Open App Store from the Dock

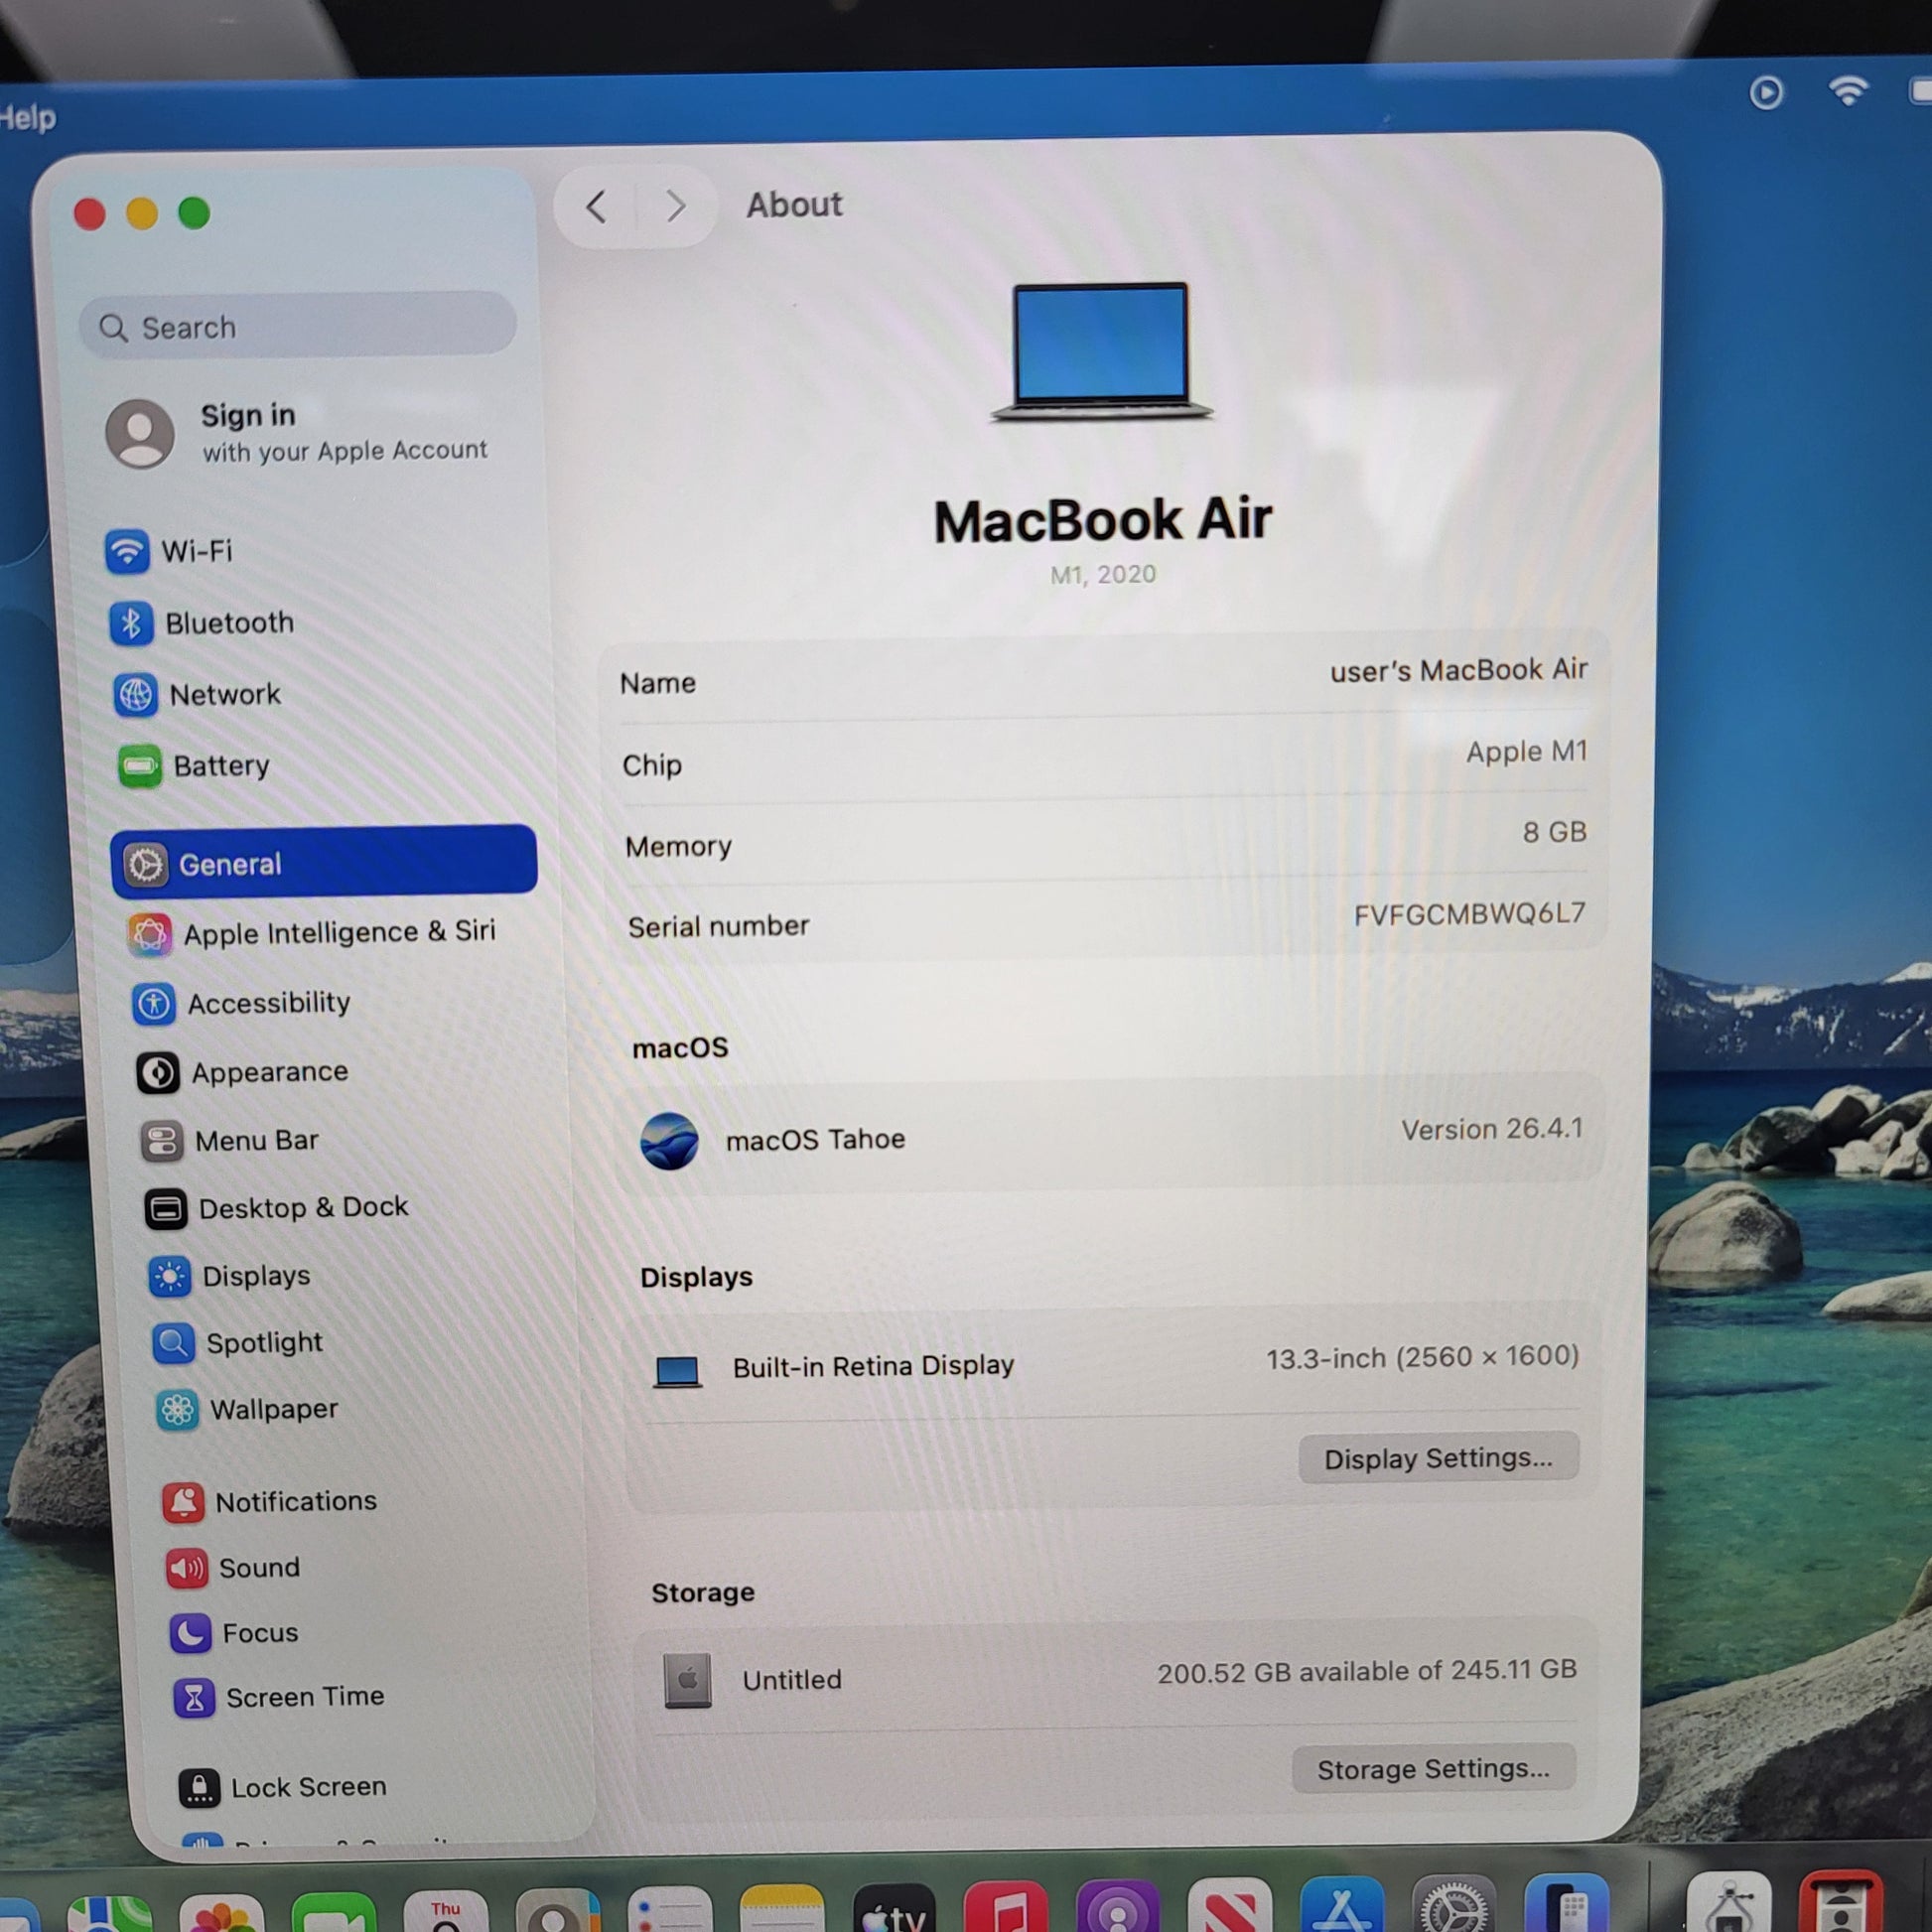click(x=1341, y=1910)
